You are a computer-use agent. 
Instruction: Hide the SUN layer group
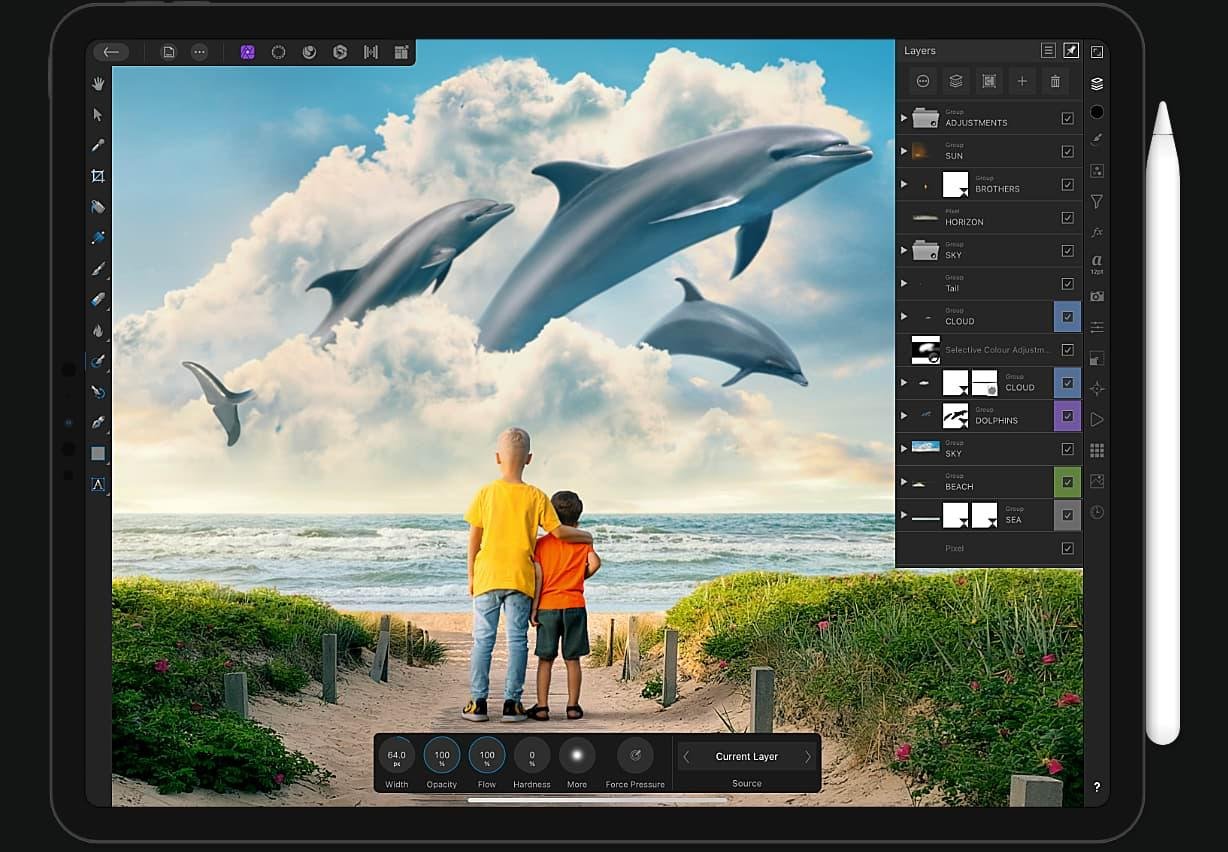pos(1067,152)
